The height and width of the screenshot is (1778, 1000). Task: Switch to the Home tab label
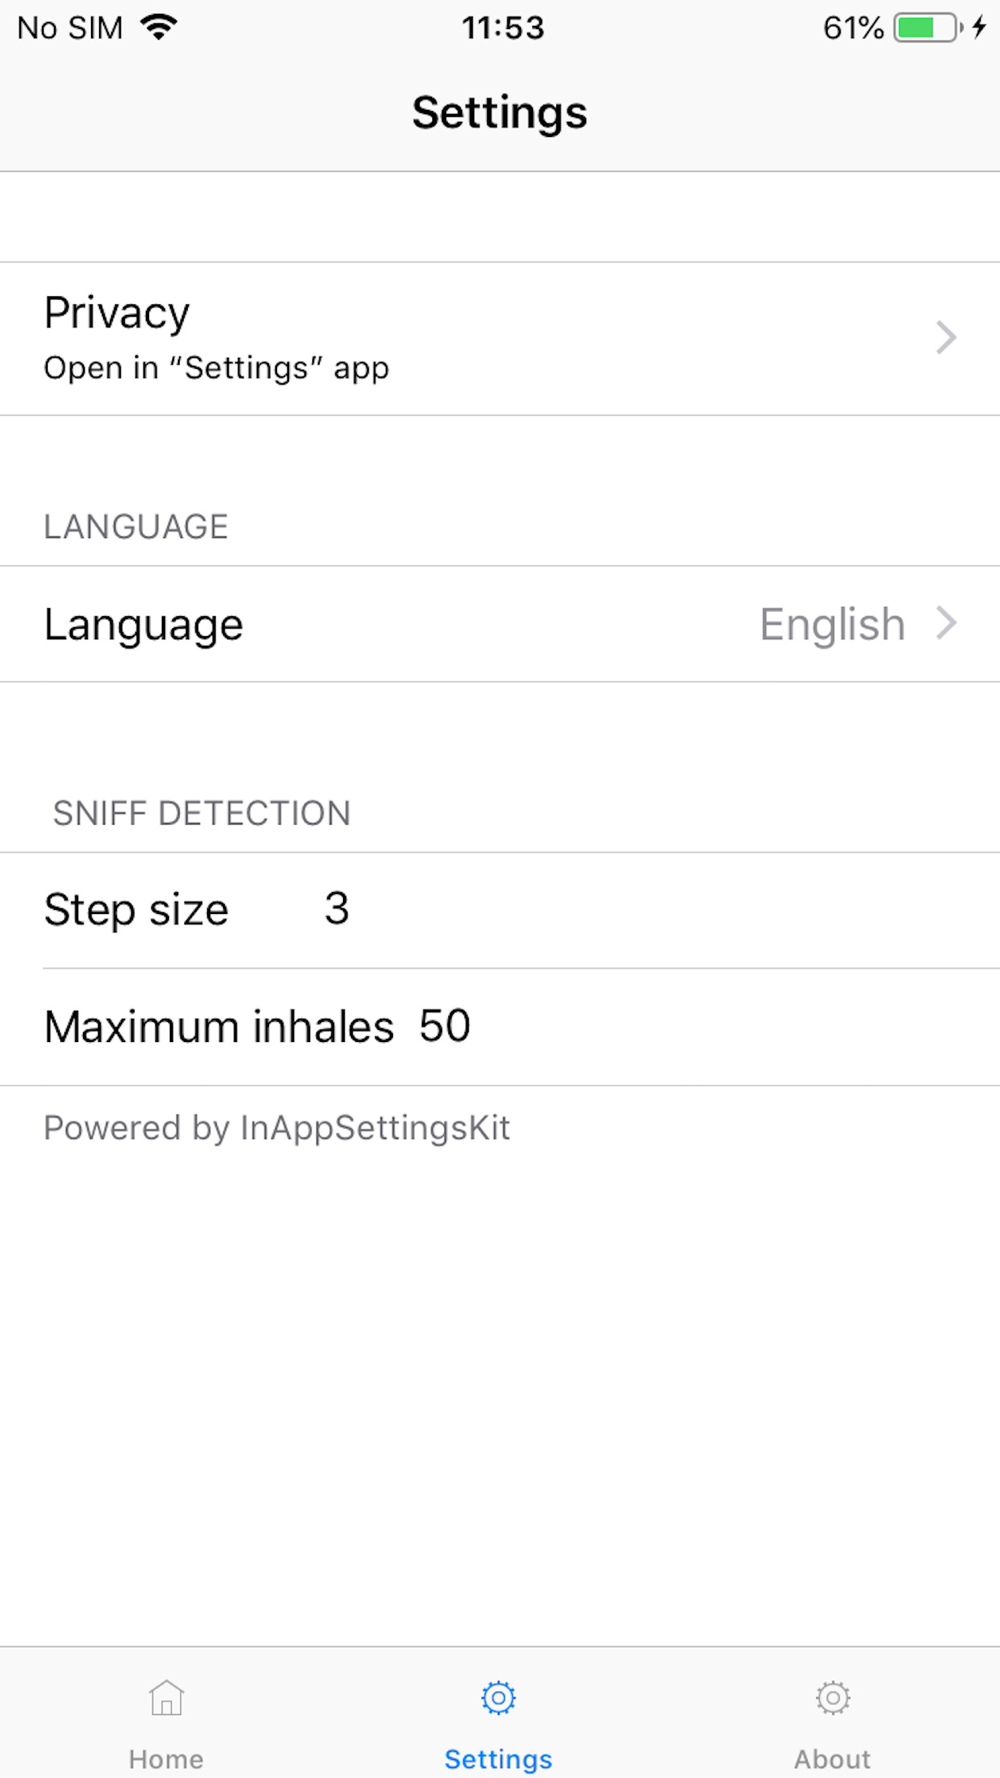166,1759
